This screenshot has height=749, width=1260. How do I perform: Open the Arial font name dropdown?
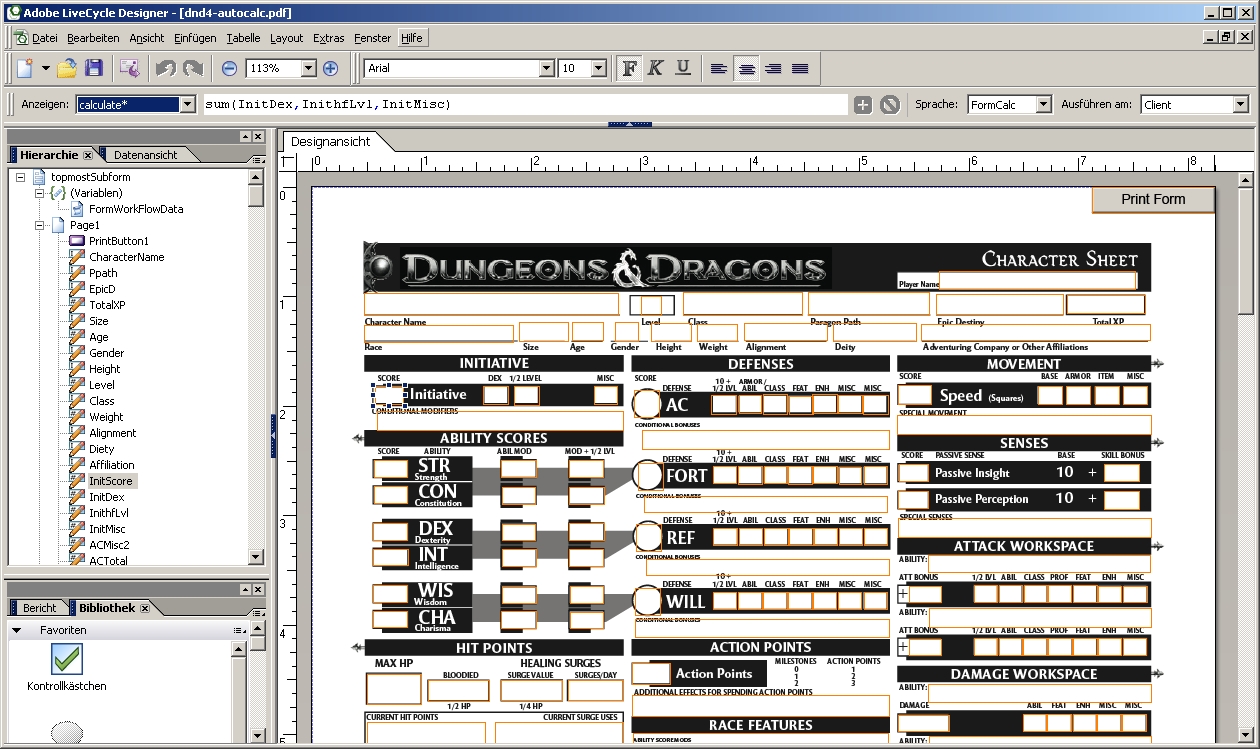tap(546, 69)
